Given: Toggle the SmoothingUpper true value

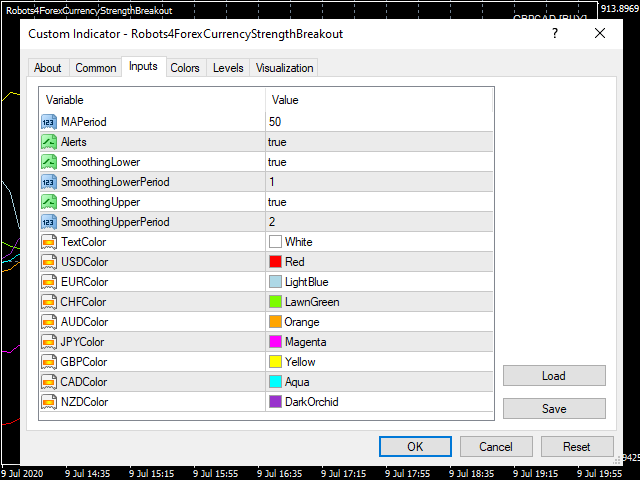Looking at the screenshot, I should 277,202.
